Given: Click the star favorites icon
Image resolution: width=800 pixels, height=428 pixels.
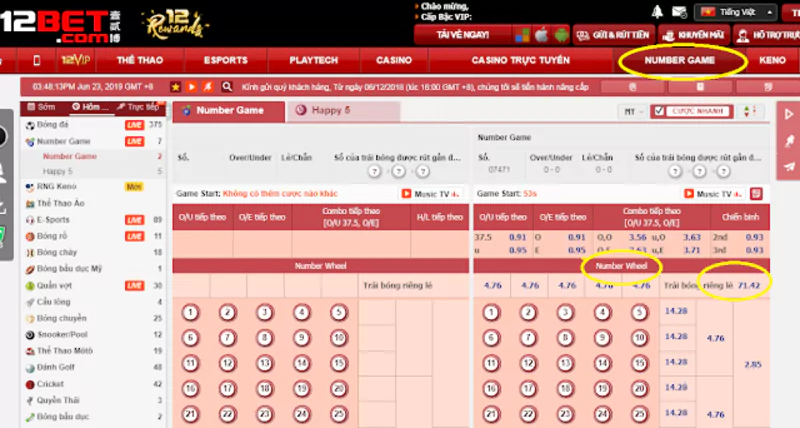Looking at the screenshot, I should pyautogui.click(x=176, y=86).
